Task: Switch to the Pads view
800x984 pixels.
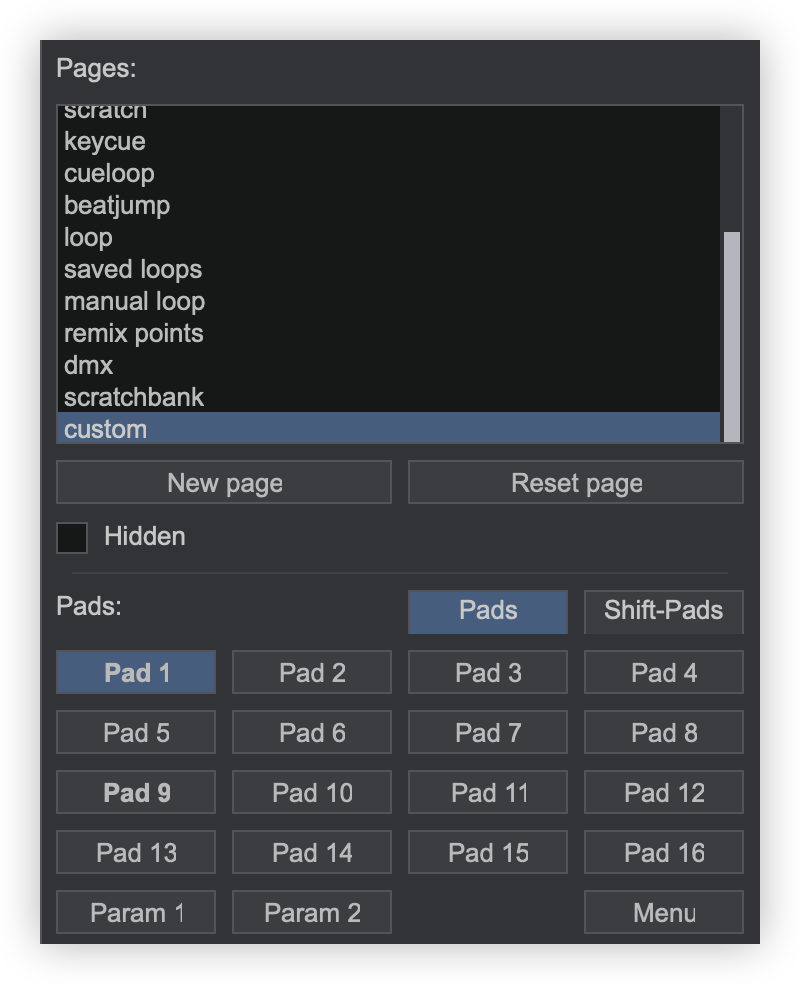Action: (488, 611)
